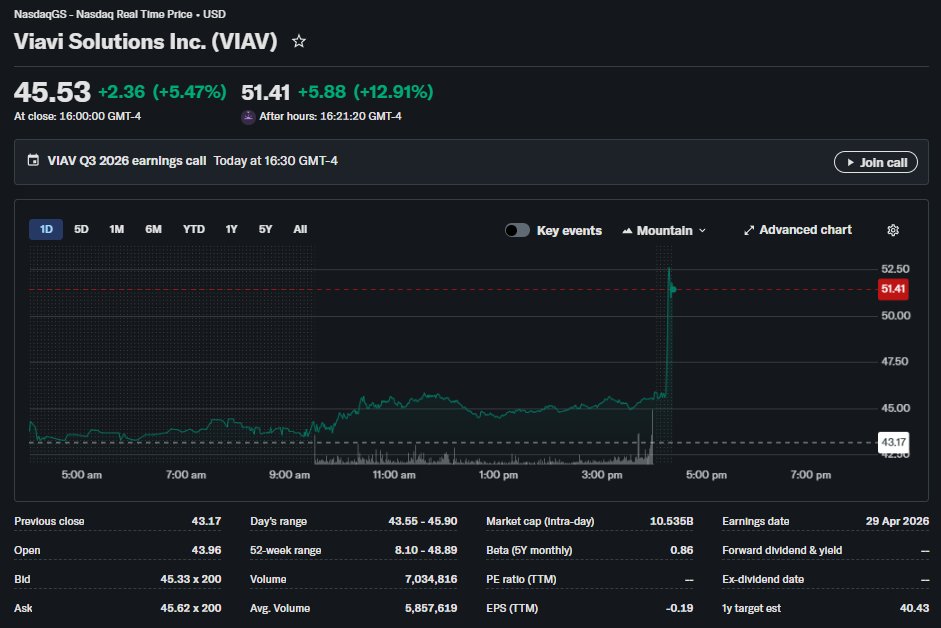This screenshot has width=941, height=628.
Task: Click the earnings call calendar icon
Action: pos(34,160)
